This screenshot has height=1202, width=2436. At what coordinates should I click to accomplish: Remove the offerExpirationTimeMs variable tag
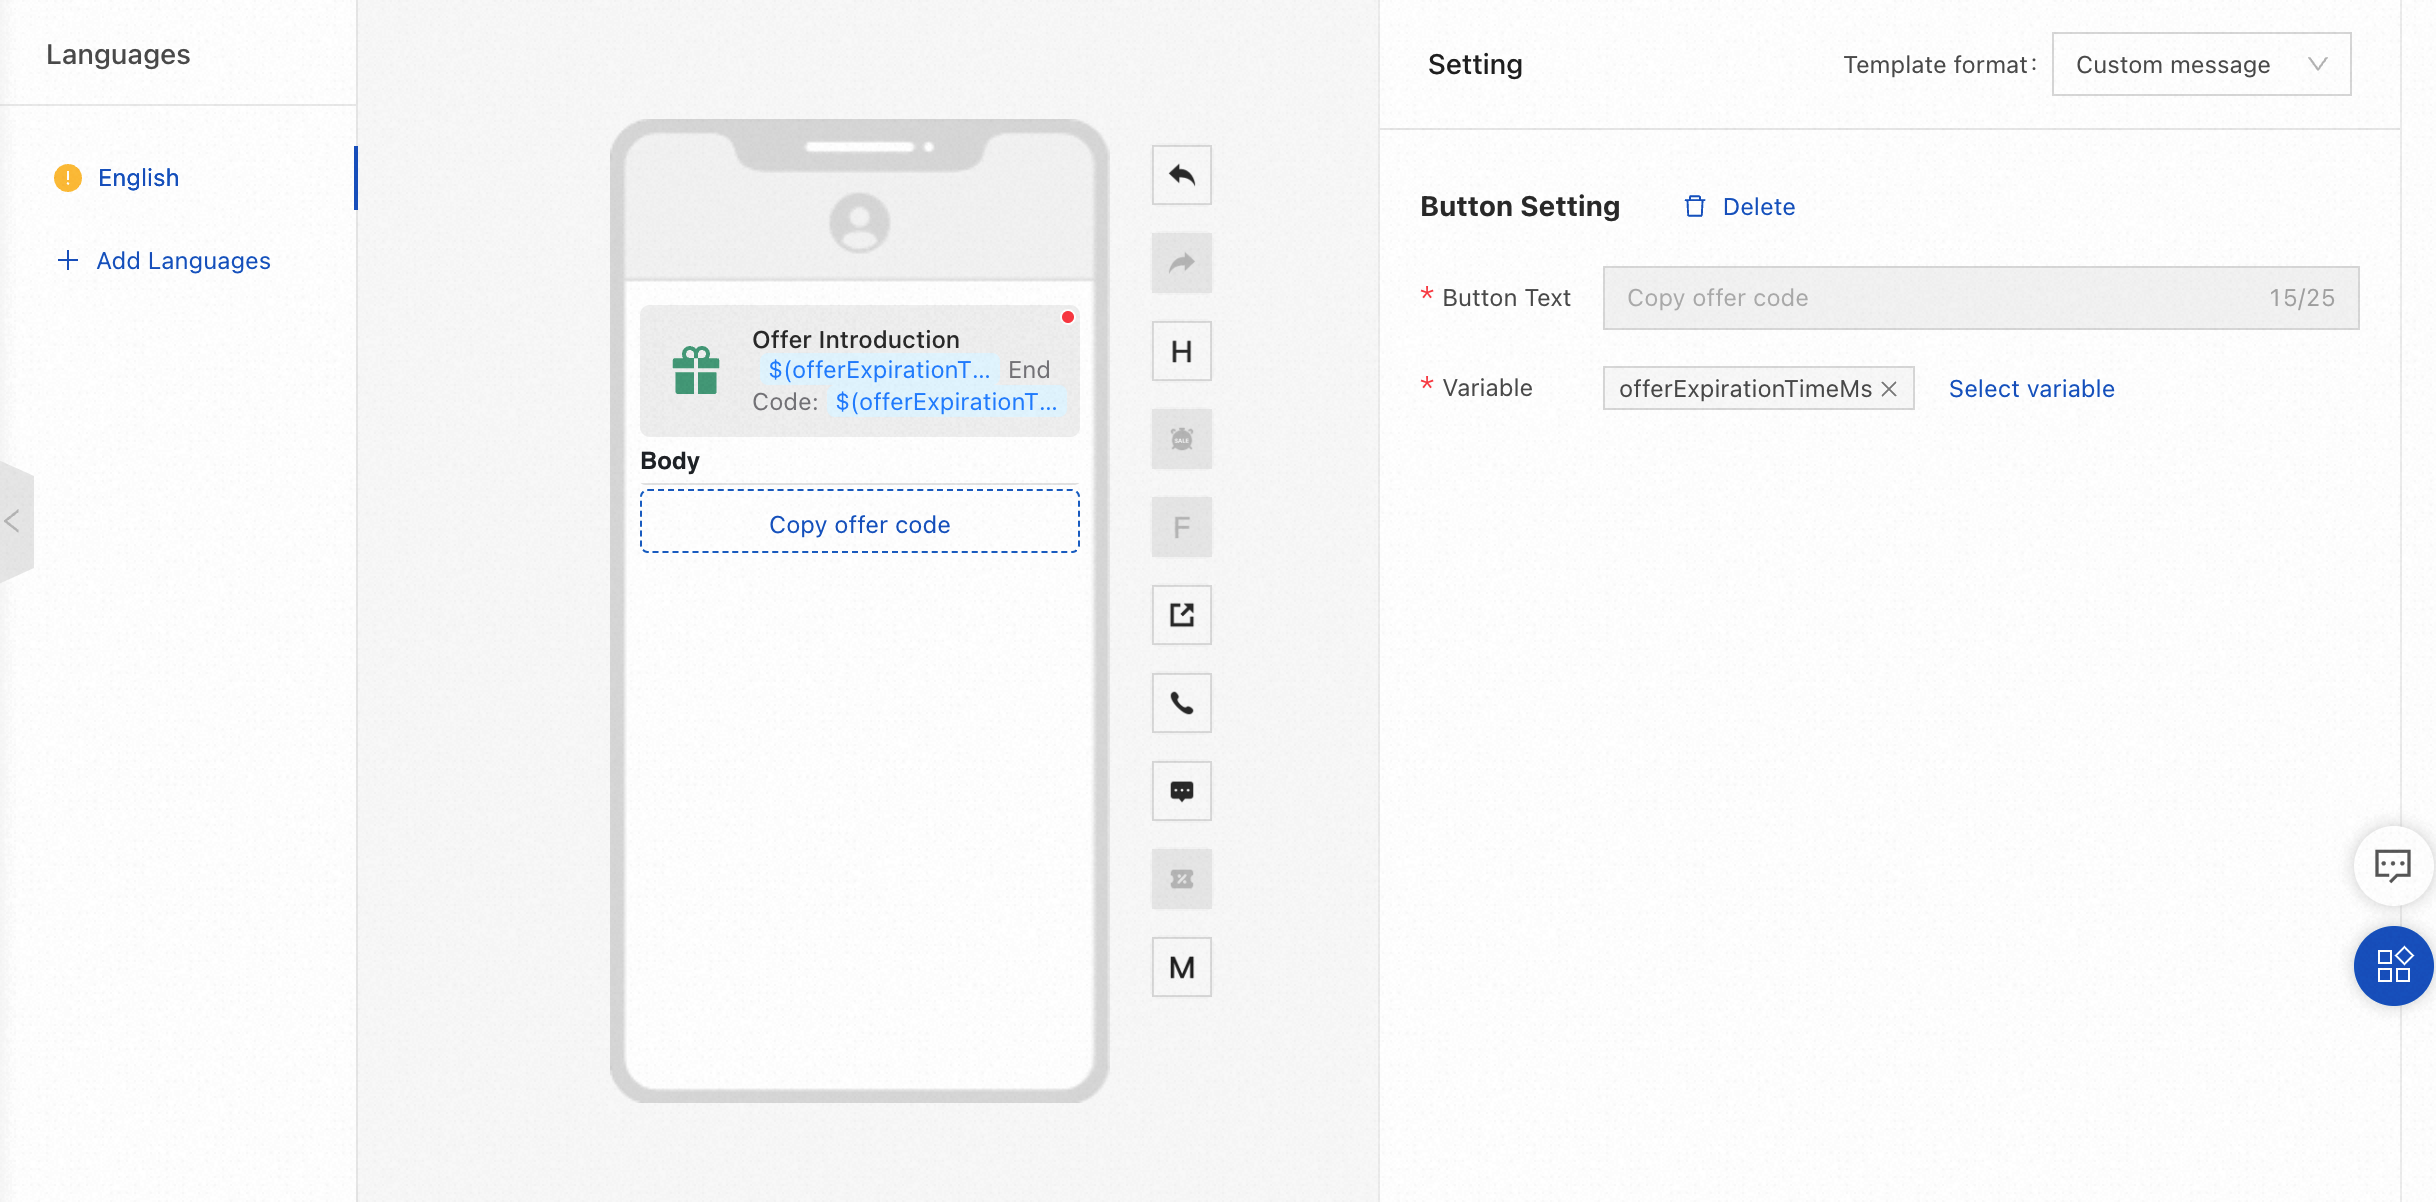click(x=1889, y=389)
